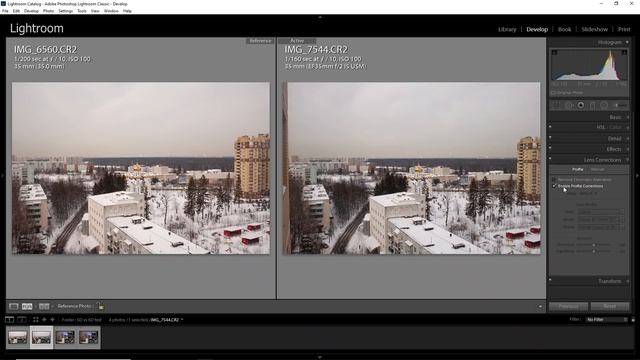The width and height of the screenshot is (640, 360).
Task: Toggle Enable Profile Corrections checkbox
Action: pos(554,186)
